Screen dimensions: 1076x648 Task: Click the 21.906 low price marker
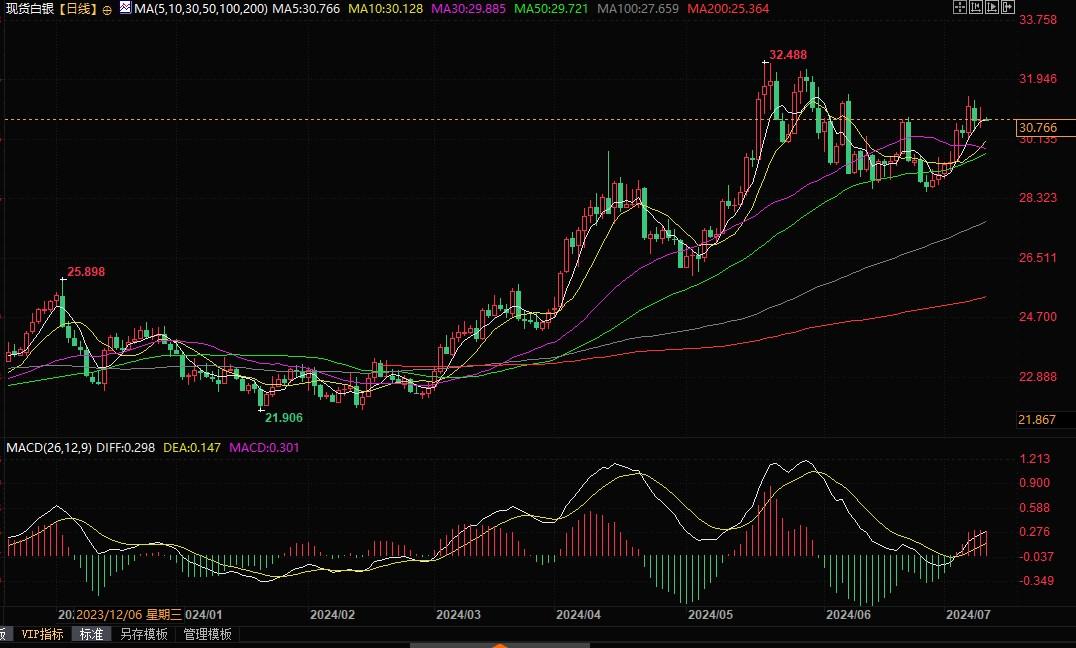[x=283, y=417]
